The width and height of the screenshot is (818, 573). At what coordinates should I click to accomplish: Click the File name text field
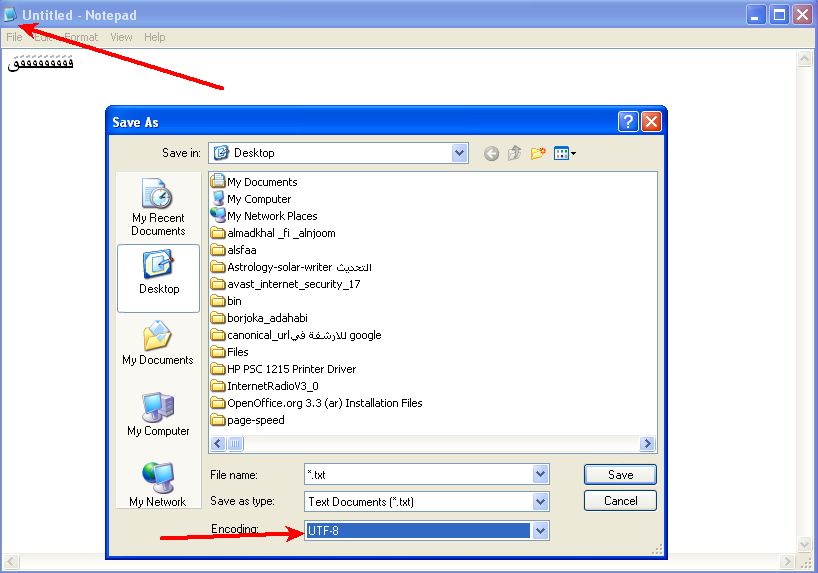418,475
